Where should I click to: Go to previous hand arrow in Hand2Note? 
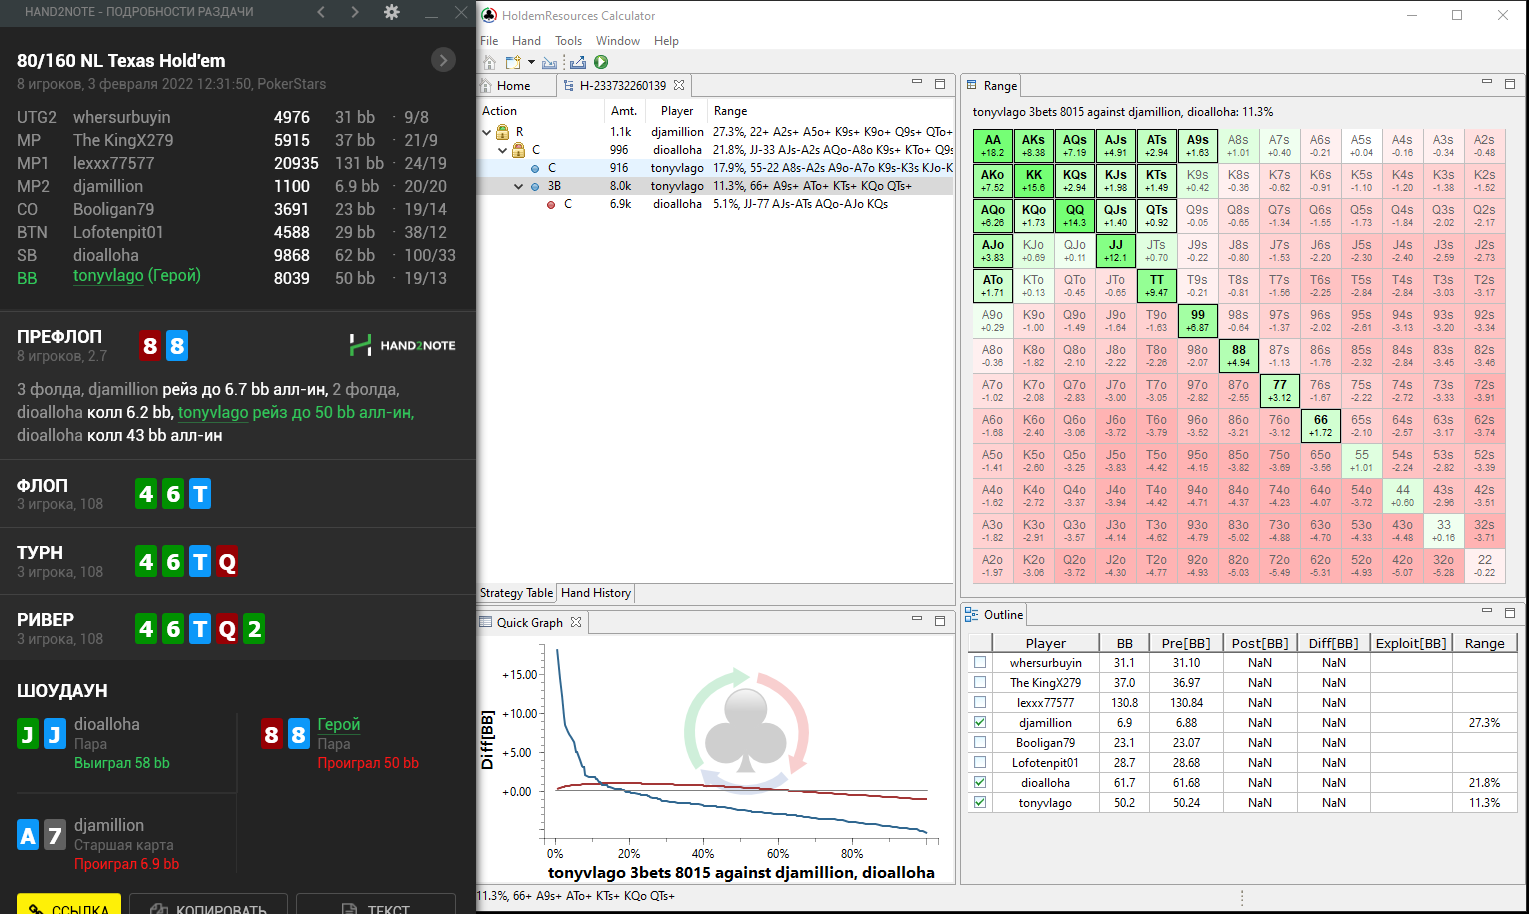321,12
